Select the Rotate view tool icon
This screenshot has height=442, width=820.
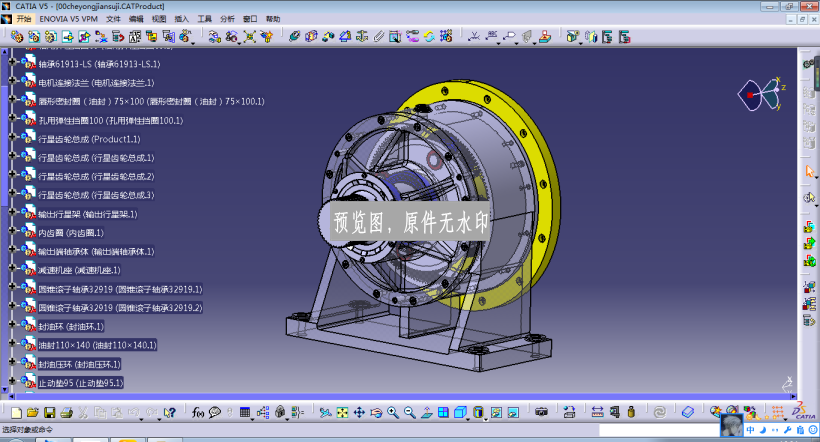tap(376, 413)
